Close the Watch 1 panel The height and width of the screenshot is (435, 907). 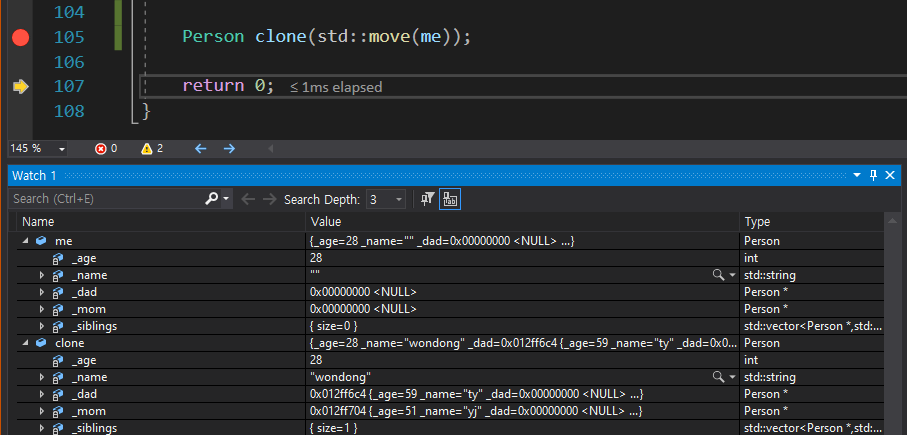[890, 175]
